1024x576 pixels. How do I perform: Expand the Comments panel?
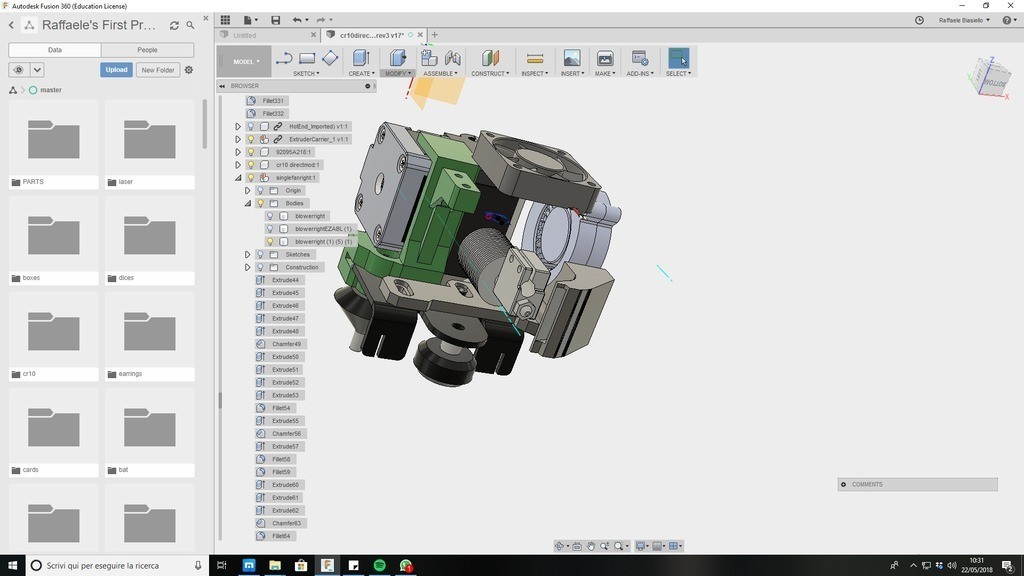click(844, 485)
